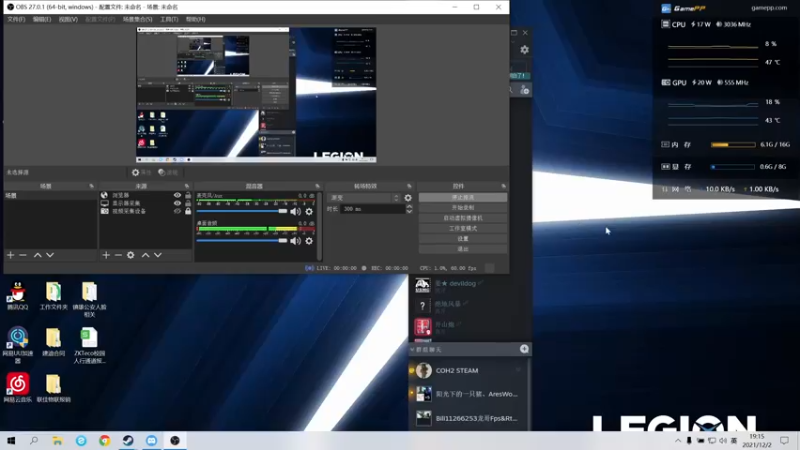
Task: Open Tencent QQ desktop icon
Action: click(x=18, y=296)
